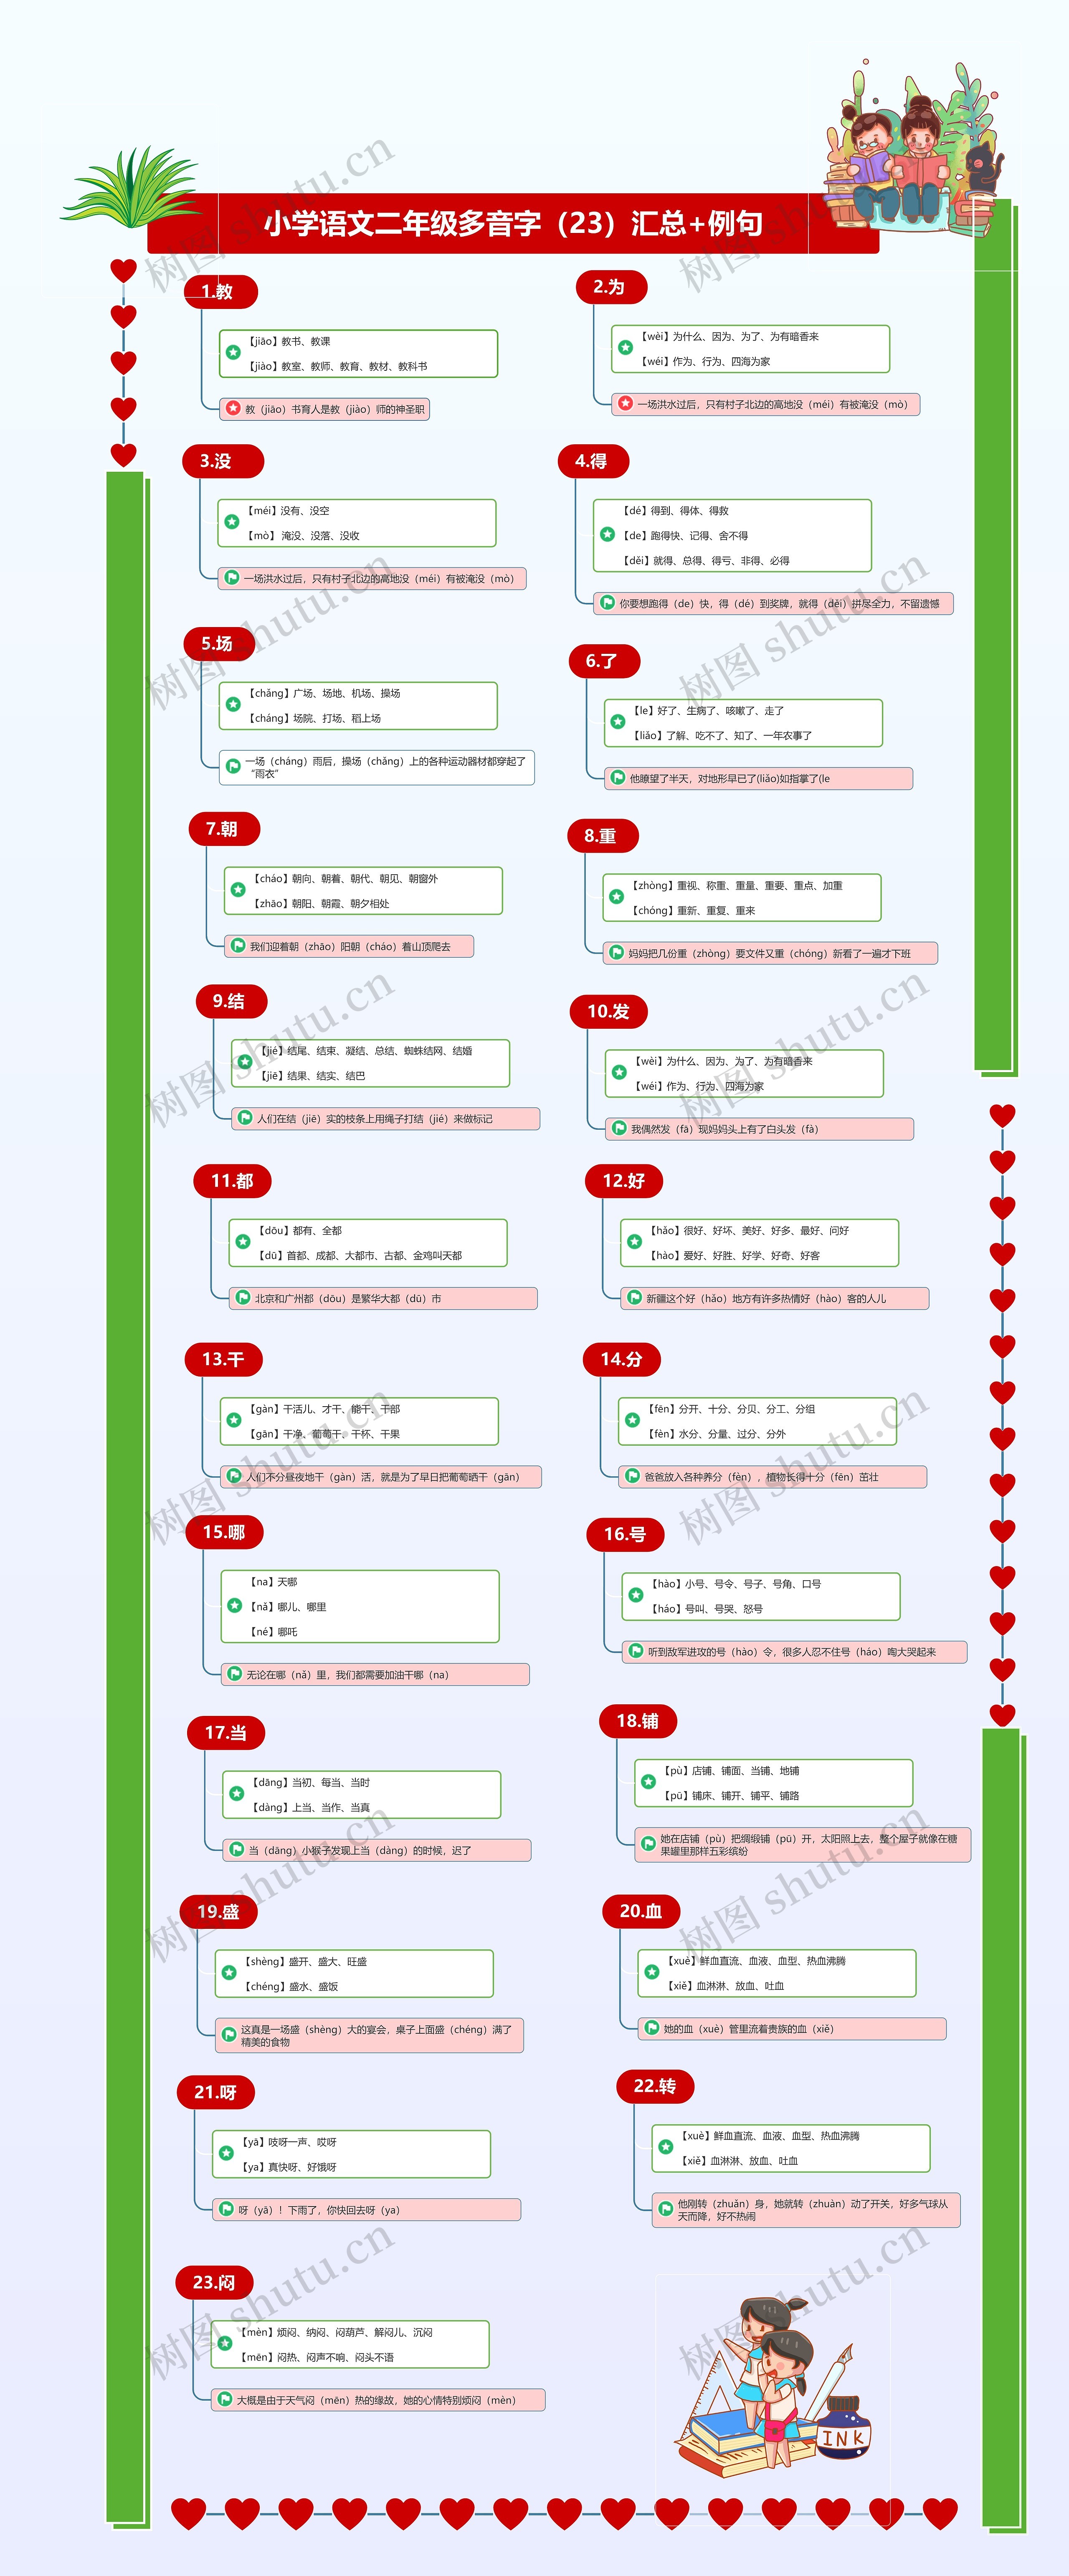The image size is (1069, 2576).
Task: Select the 5.场 heading node
Action: 219,643
